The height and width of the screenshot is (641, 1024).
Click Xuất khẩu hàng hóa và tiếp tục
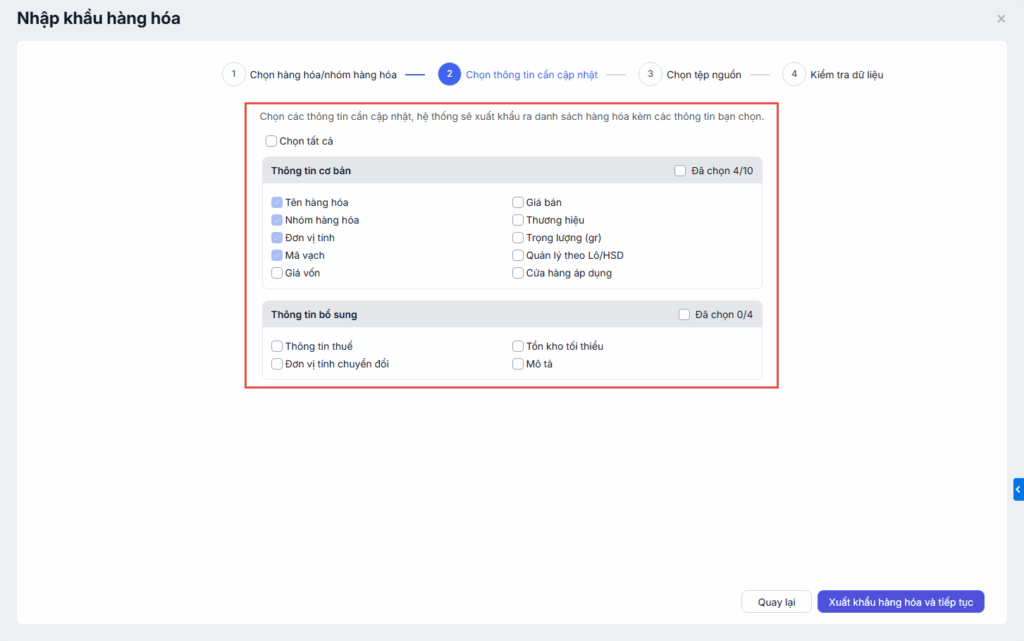[x=901, y=602]
